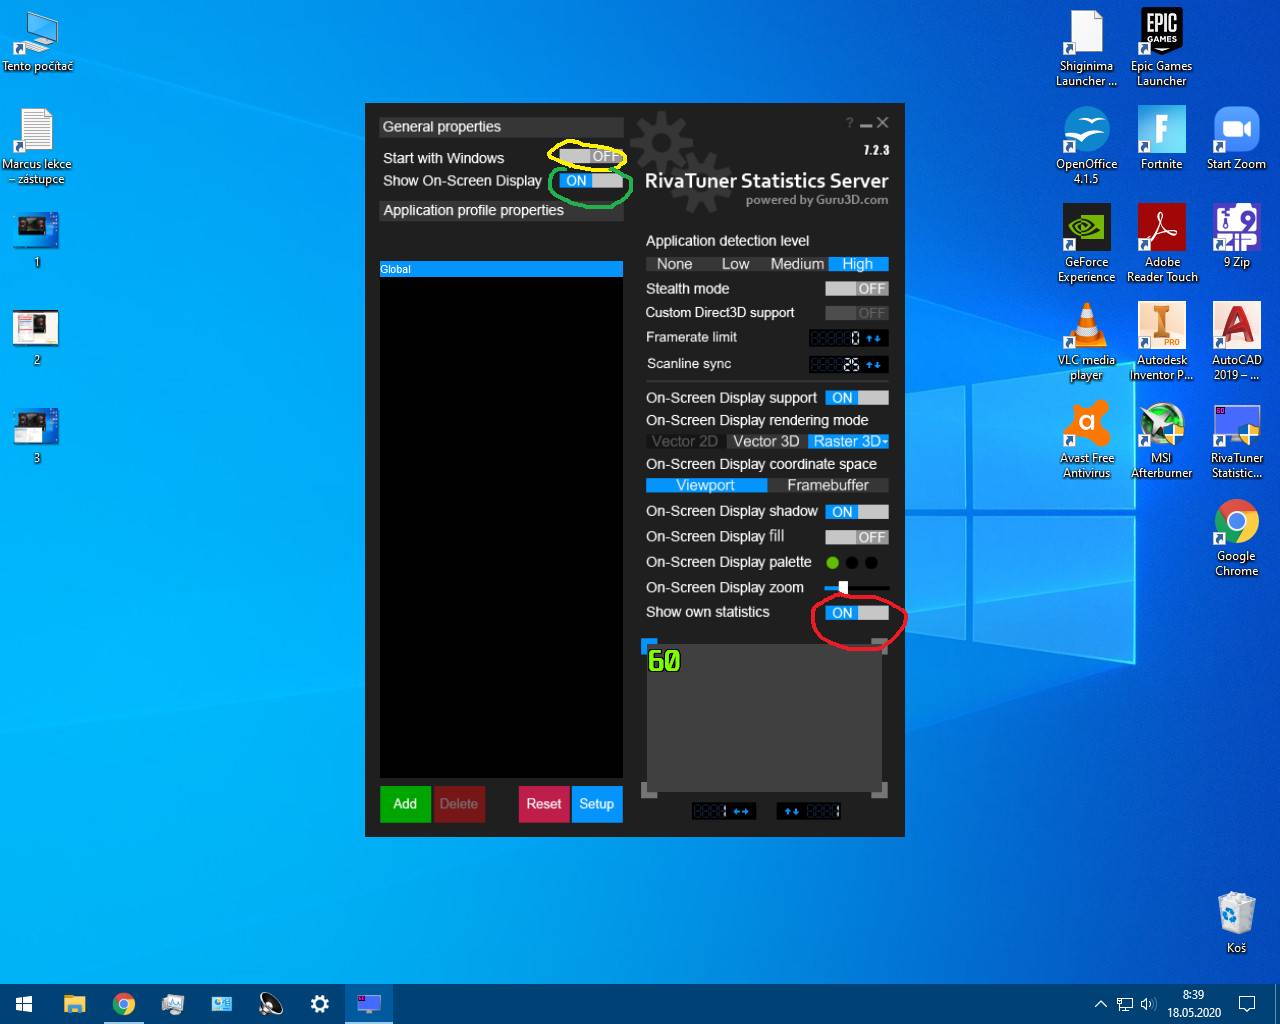This screenshot has width=1280, height=1024.
Task: Toggle Stealth mode switch
Action: point(857,289)
